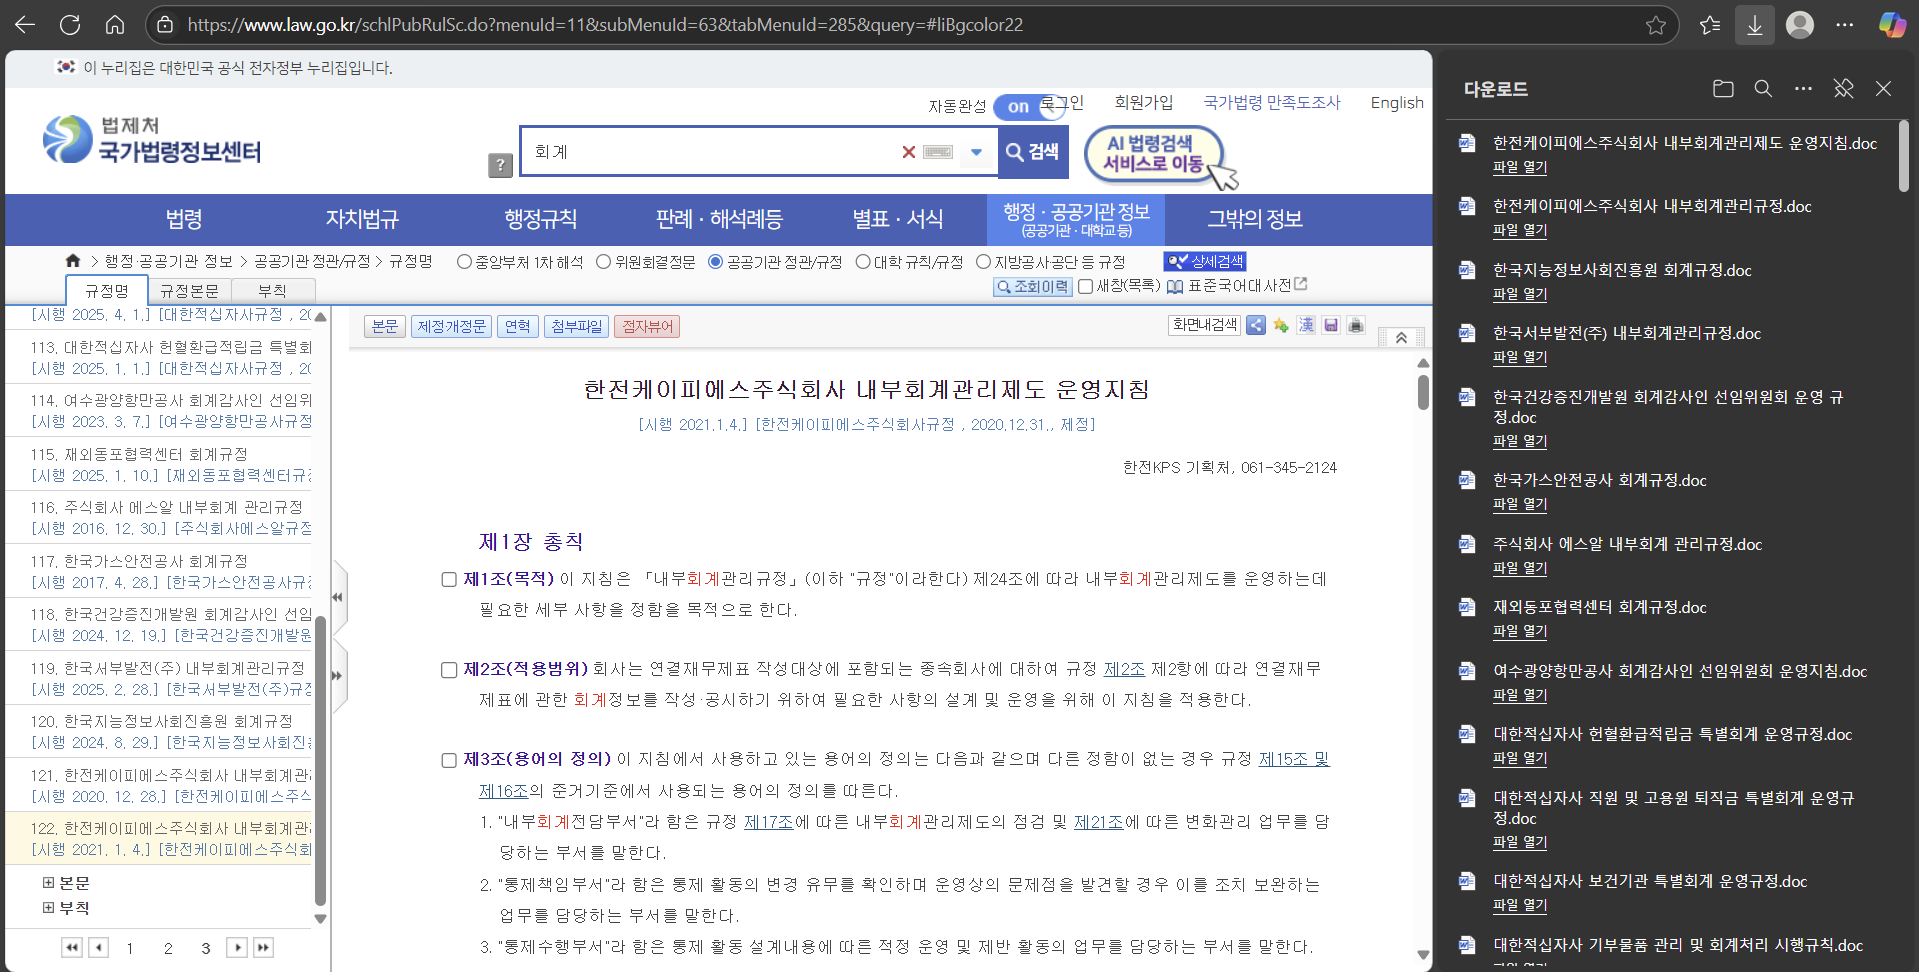This screenshot has height=972, width=1919.
Task: Print the regulation using the printer icon
Action: click(x=1356, y=325)
